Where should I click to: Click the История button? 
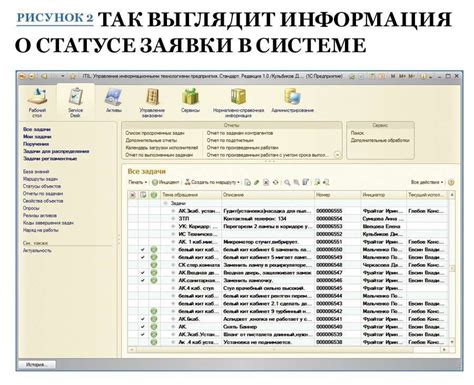[x=37, y=365]
